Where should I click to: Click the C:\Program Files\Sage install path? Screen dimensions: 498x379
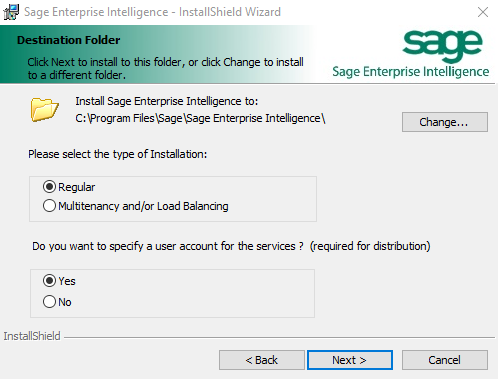pyautogui.click(x=200, y=118)
